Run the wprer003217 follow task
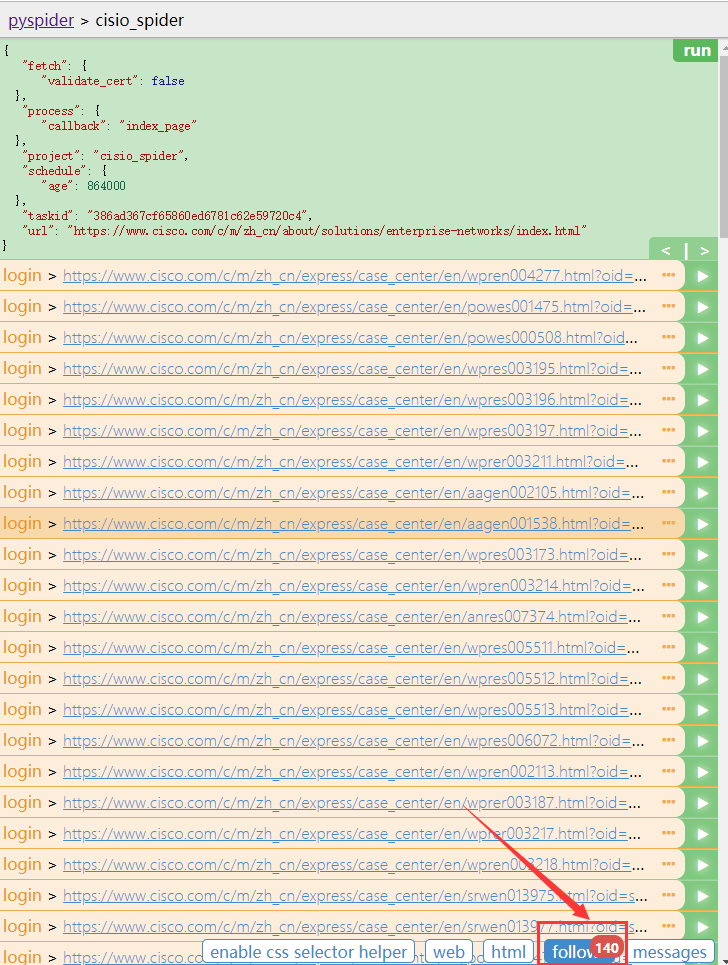 click(x=702, y=834)
